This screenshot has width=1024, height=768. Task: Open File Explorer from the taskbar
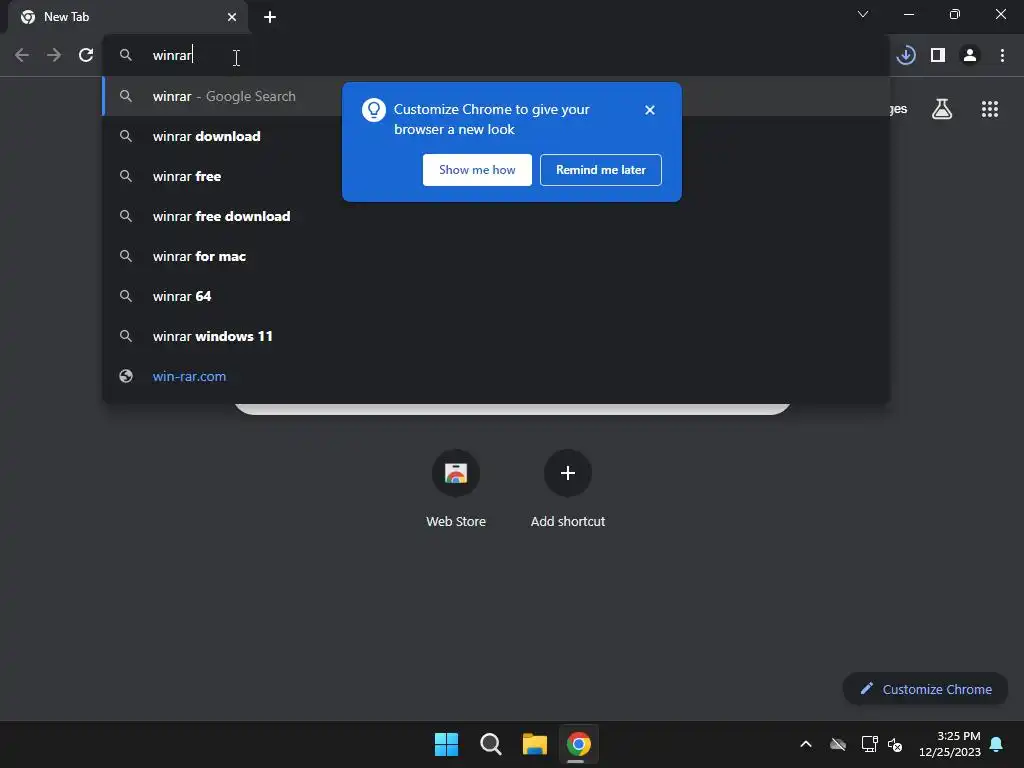pos(534,744)
